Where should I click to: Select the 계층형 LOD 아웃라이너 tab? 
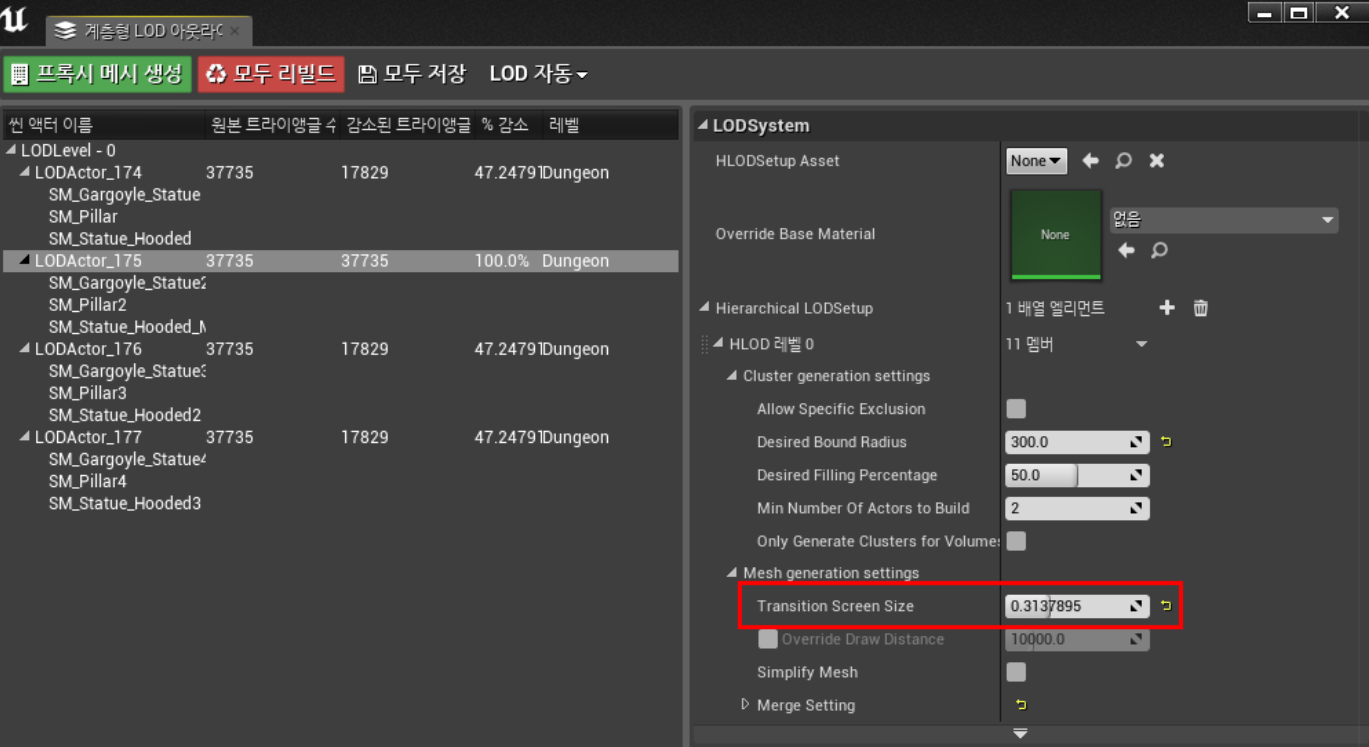coord(148,31)
